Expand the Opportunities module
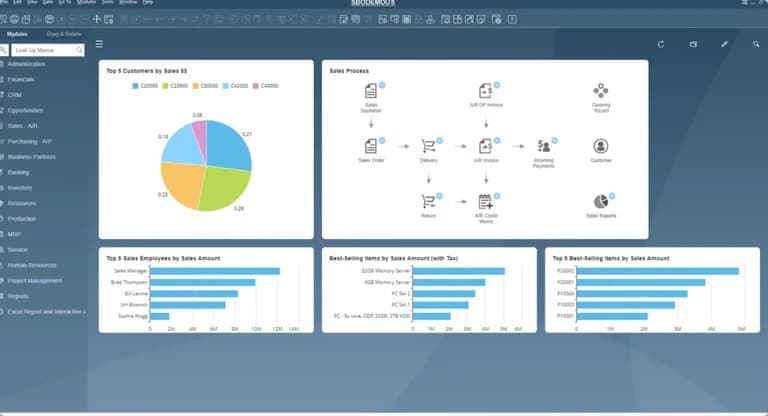Image resolution: width=768 pixels, height=416 pixels. coord(25,111)
